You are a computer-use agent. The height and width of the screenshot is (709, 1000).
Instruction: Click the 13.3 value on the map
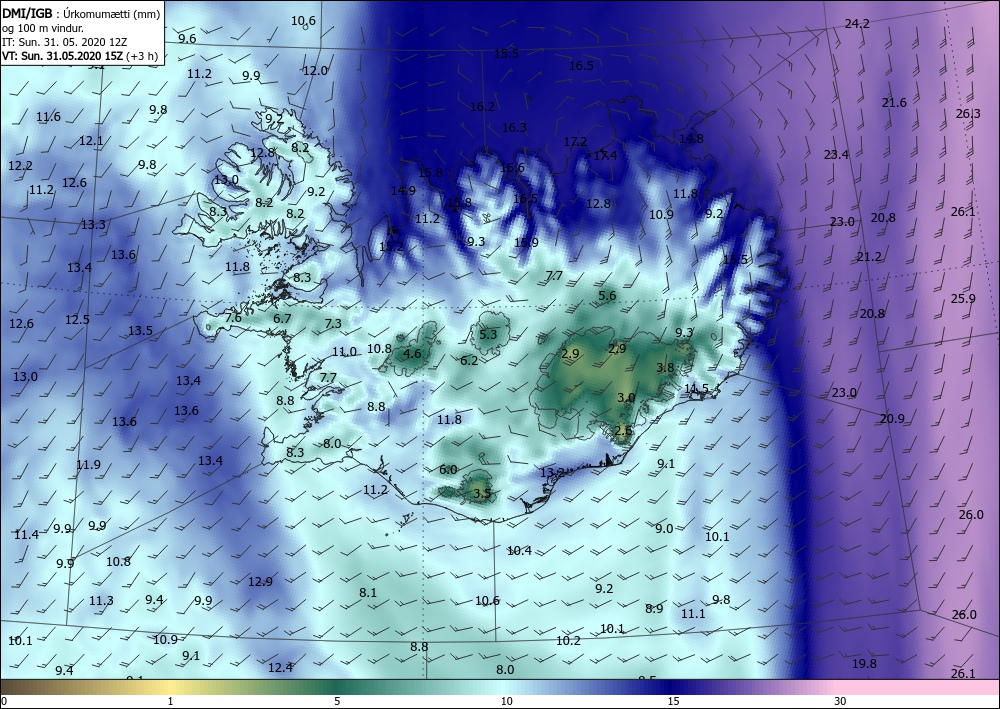(93, 224)
